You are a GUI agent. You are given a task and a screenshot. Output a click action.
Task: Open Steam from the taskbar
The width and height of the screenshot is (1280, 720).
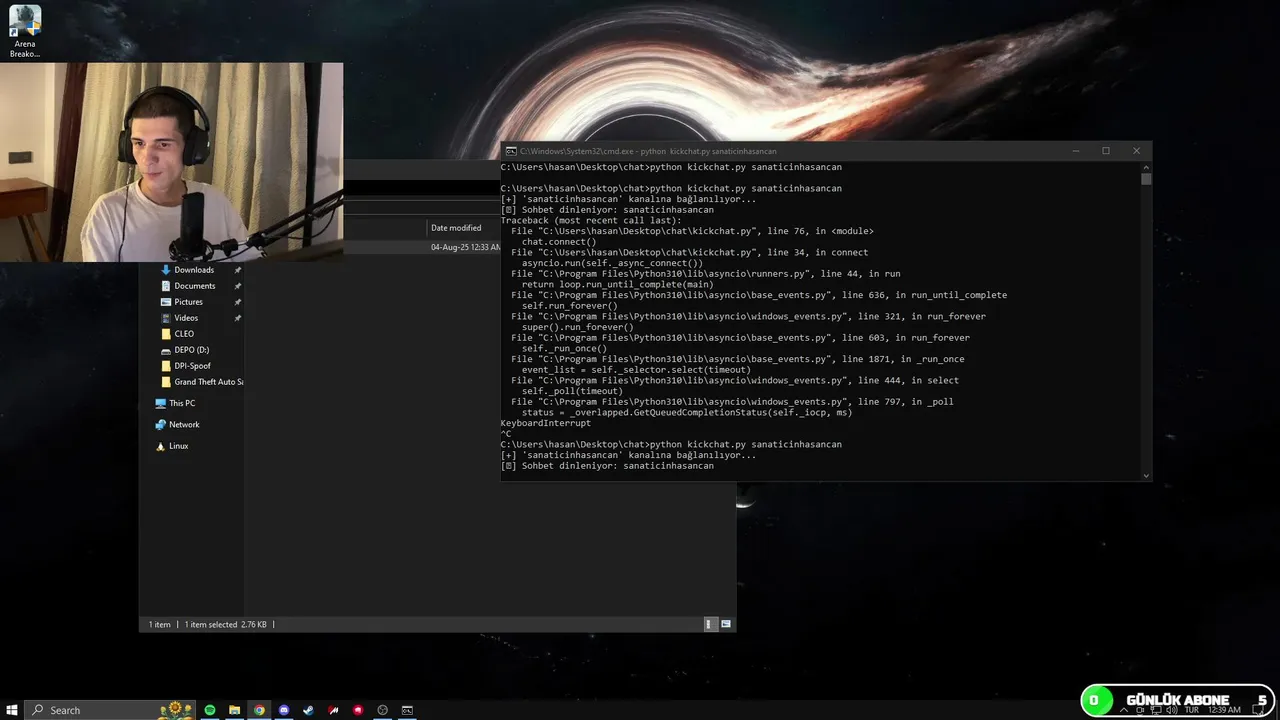tap(308, 710)
